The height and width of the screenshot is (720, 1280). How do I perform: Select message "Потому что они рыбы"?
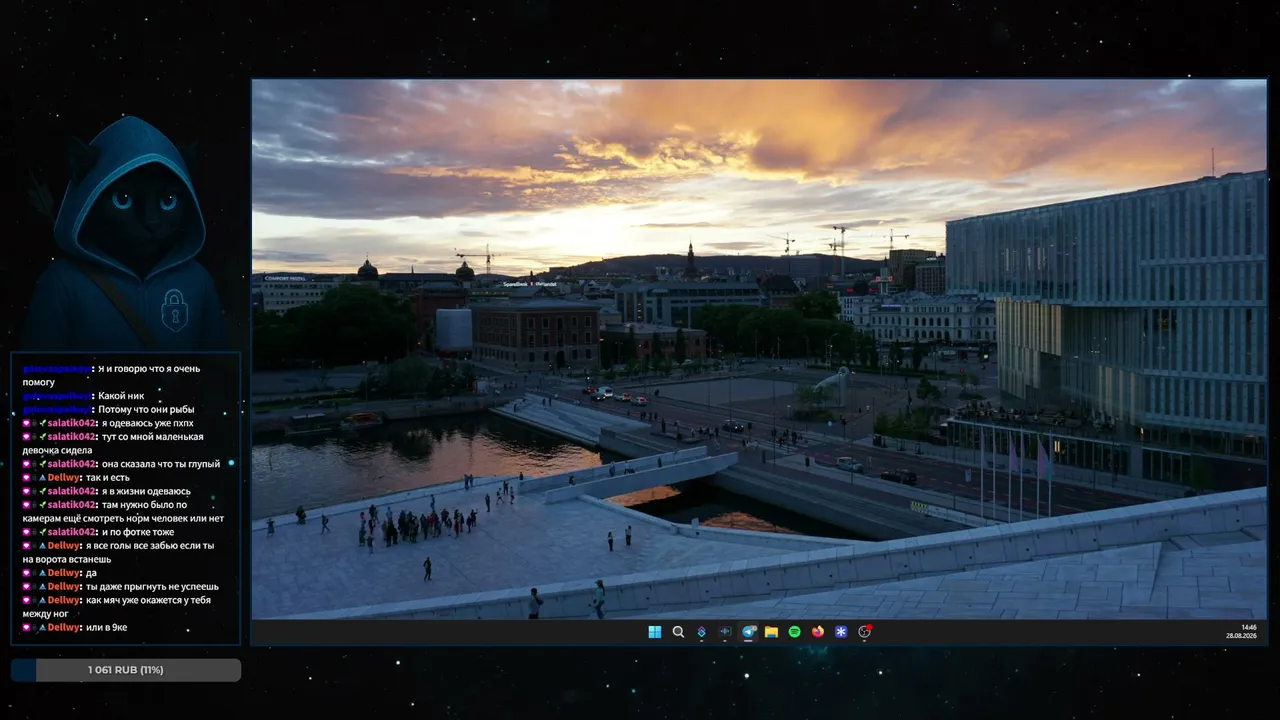click(x=146, y=409)
